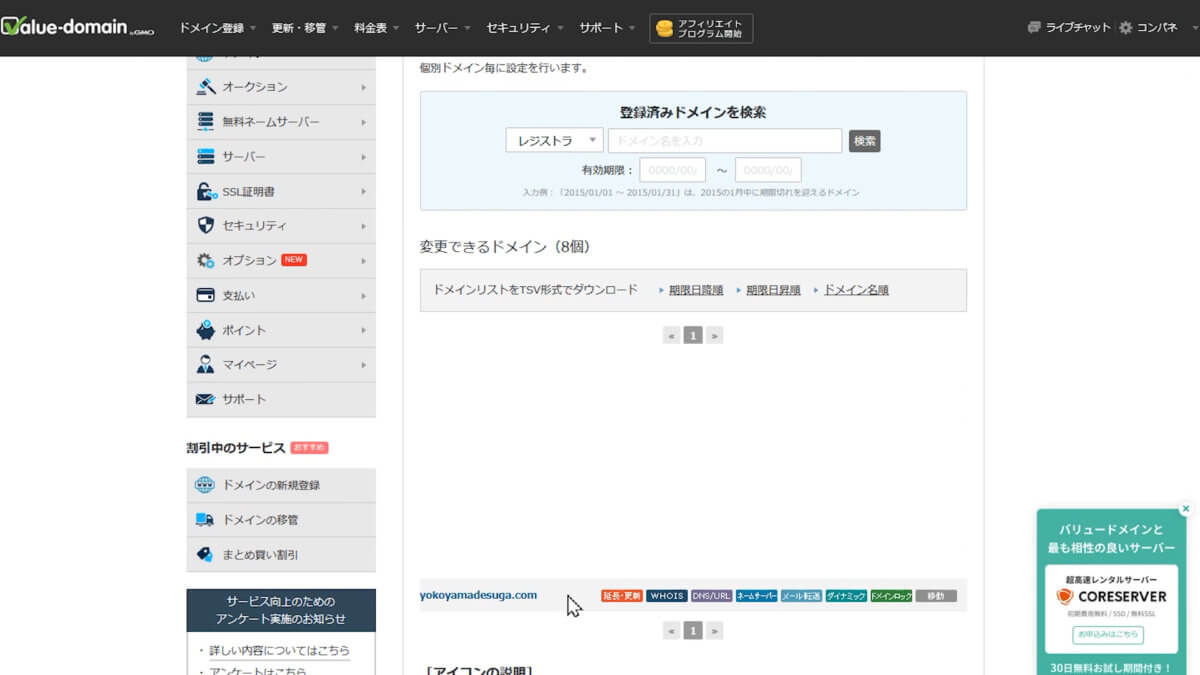Click the お申込みはこちら button in ad
This screenshot has width=1200, height=675.
(1108, 635)
